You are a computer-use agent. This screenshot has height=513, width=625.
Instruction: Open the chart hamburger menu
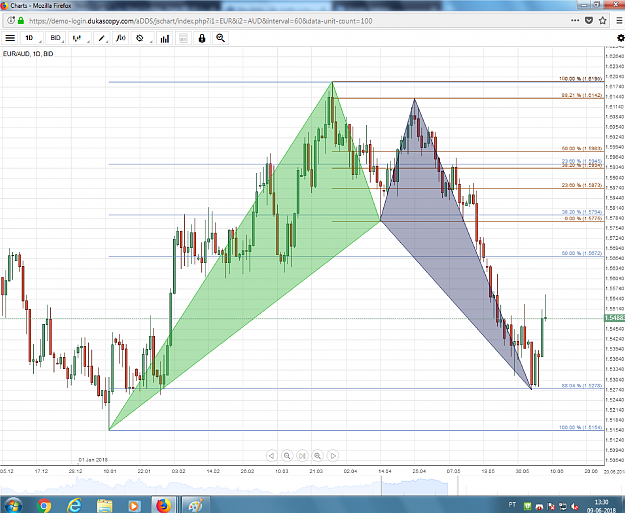(x=10, y=38)
